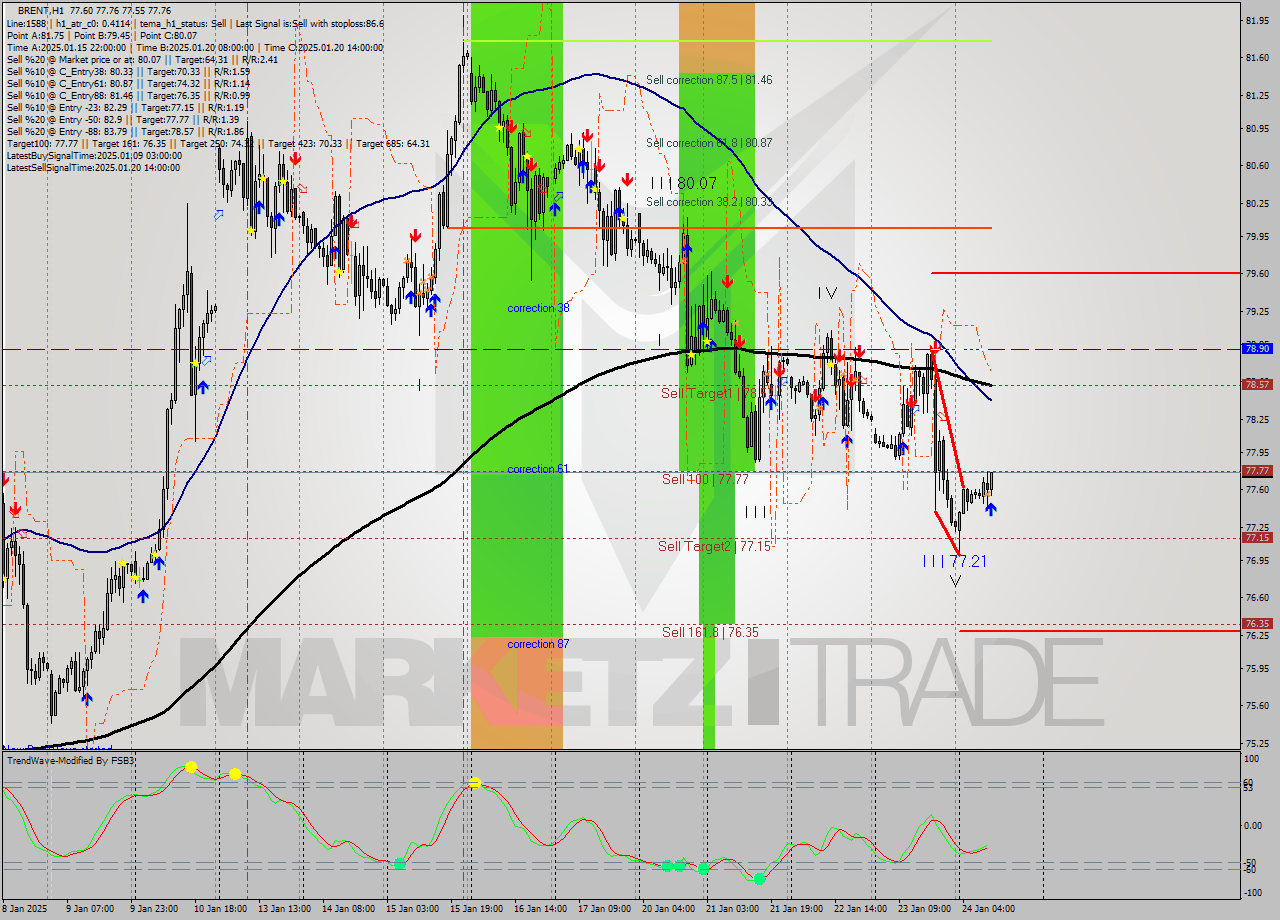Click the 'IV' wave label near 79.25
The height and width of the screenshot is (920, 1280).
[x=827, y=293]
